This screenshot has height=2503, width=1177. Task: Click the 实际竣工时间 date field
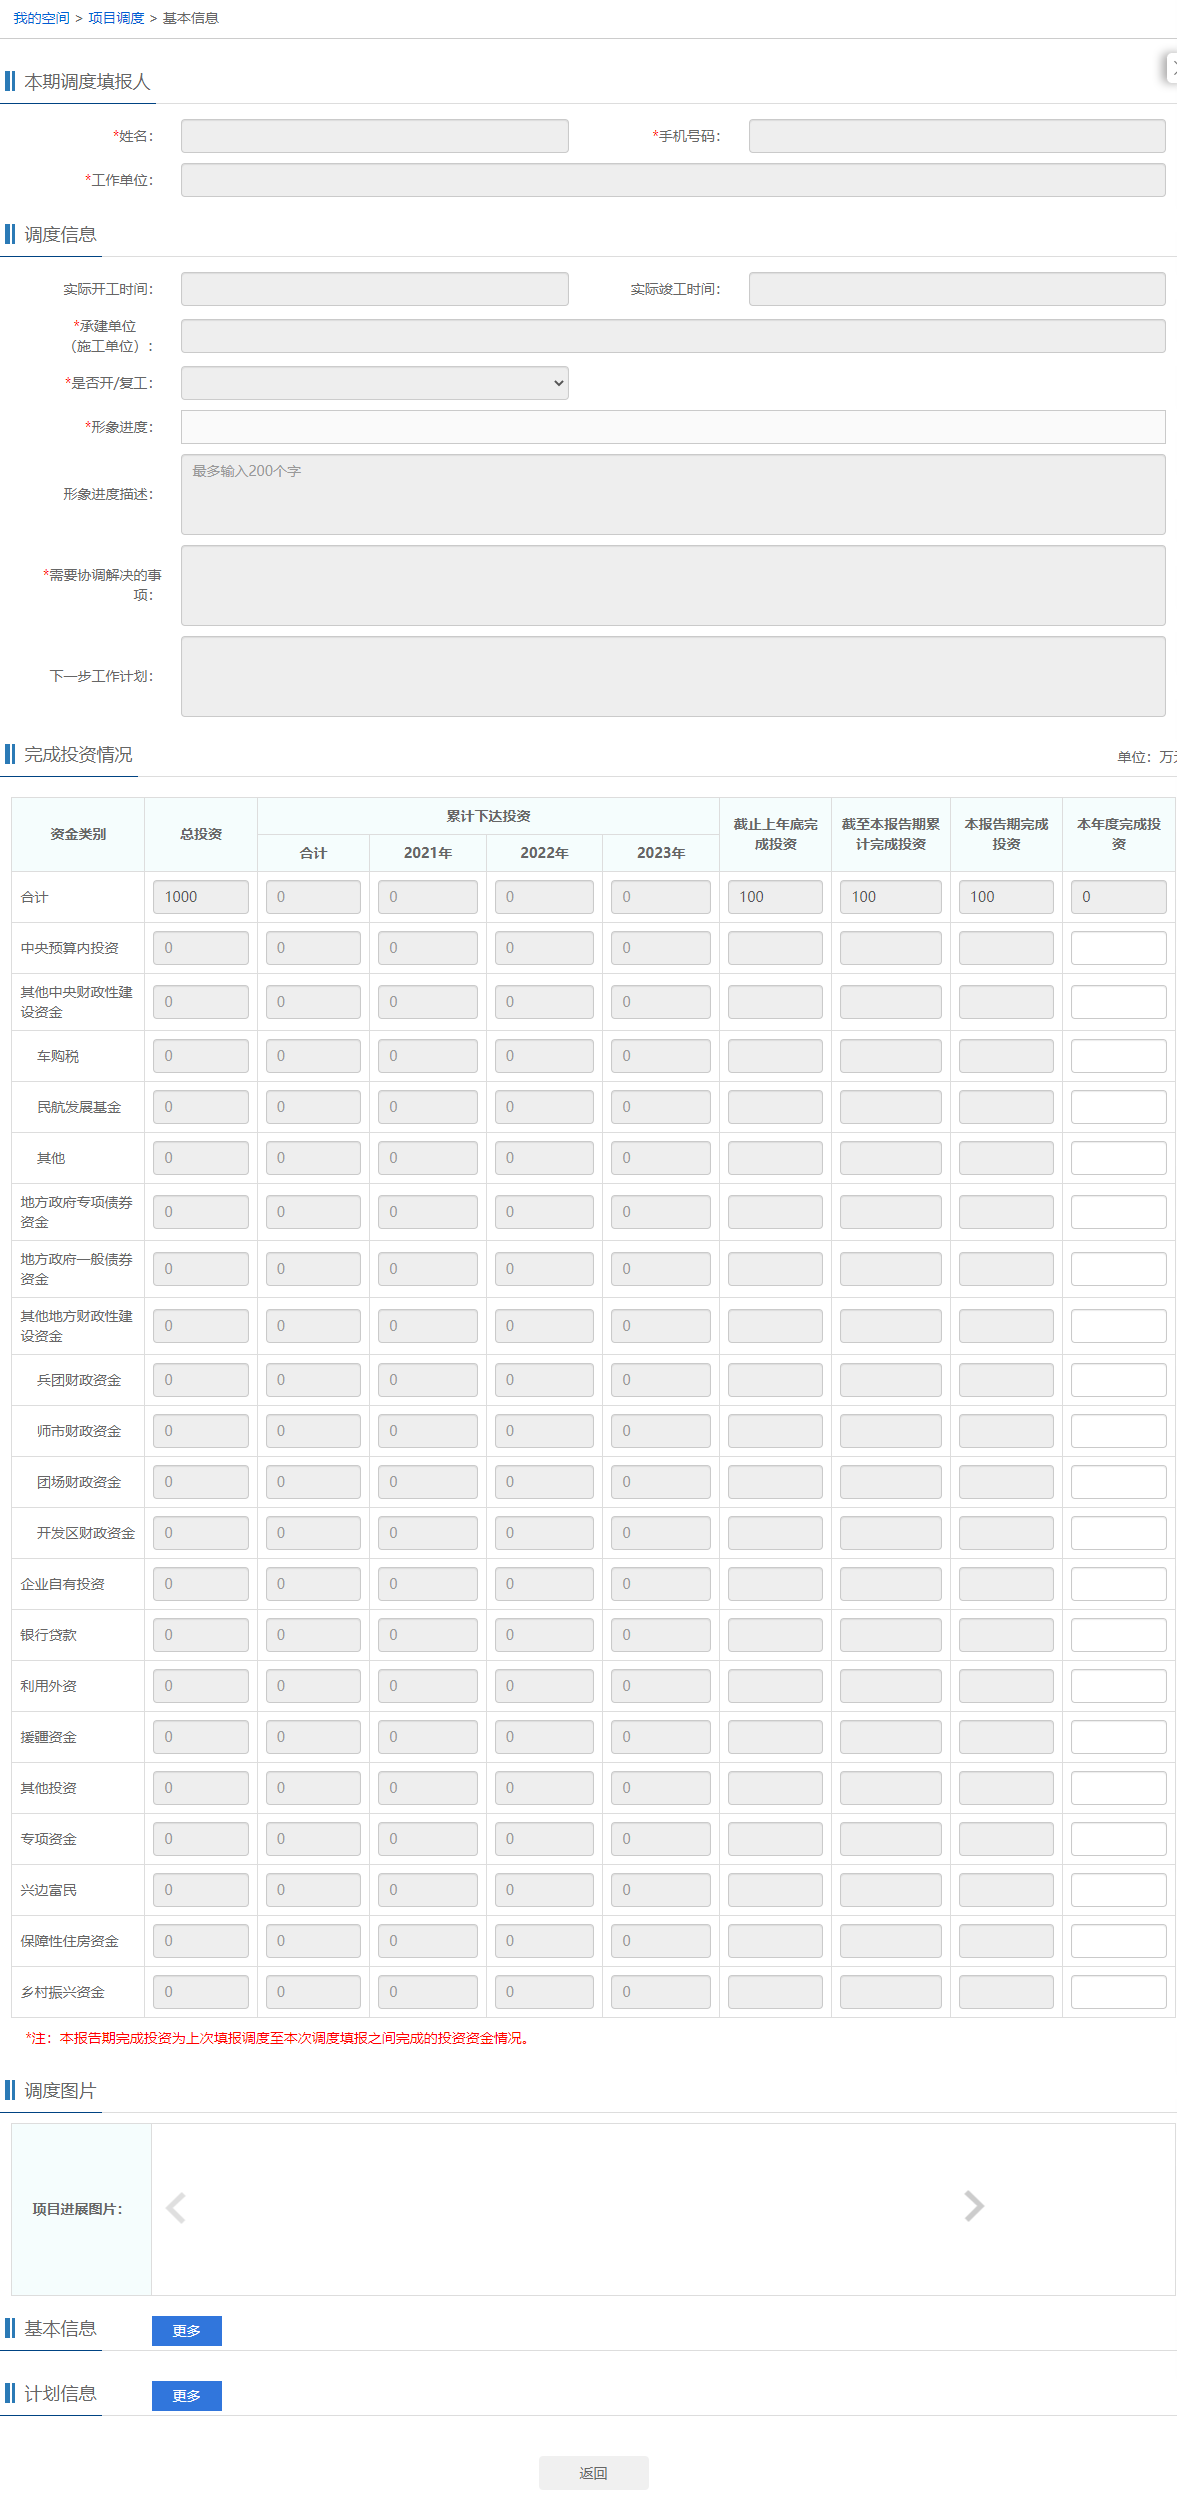click(x=956, y=289)
